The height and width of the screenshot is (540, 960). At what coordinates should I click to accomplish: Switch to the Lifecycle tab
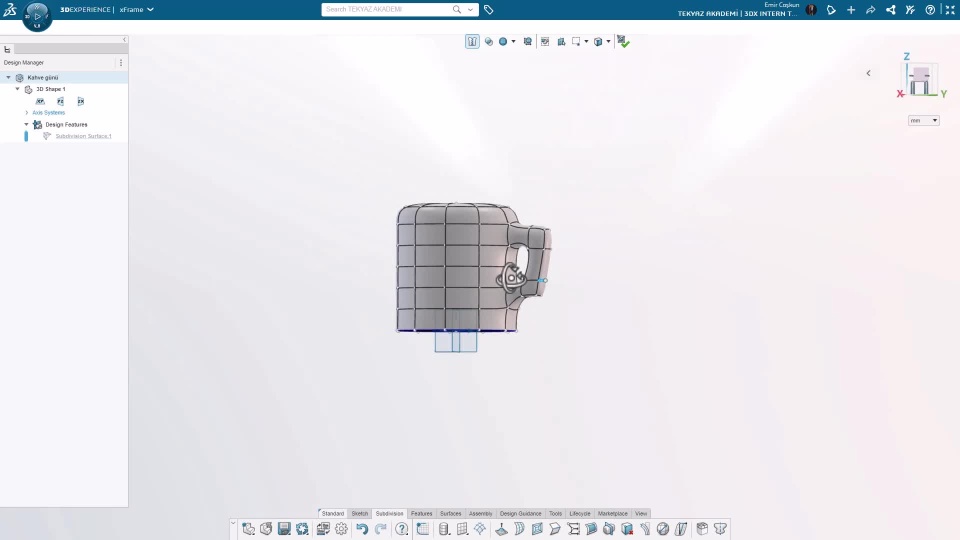pos(580,514)
